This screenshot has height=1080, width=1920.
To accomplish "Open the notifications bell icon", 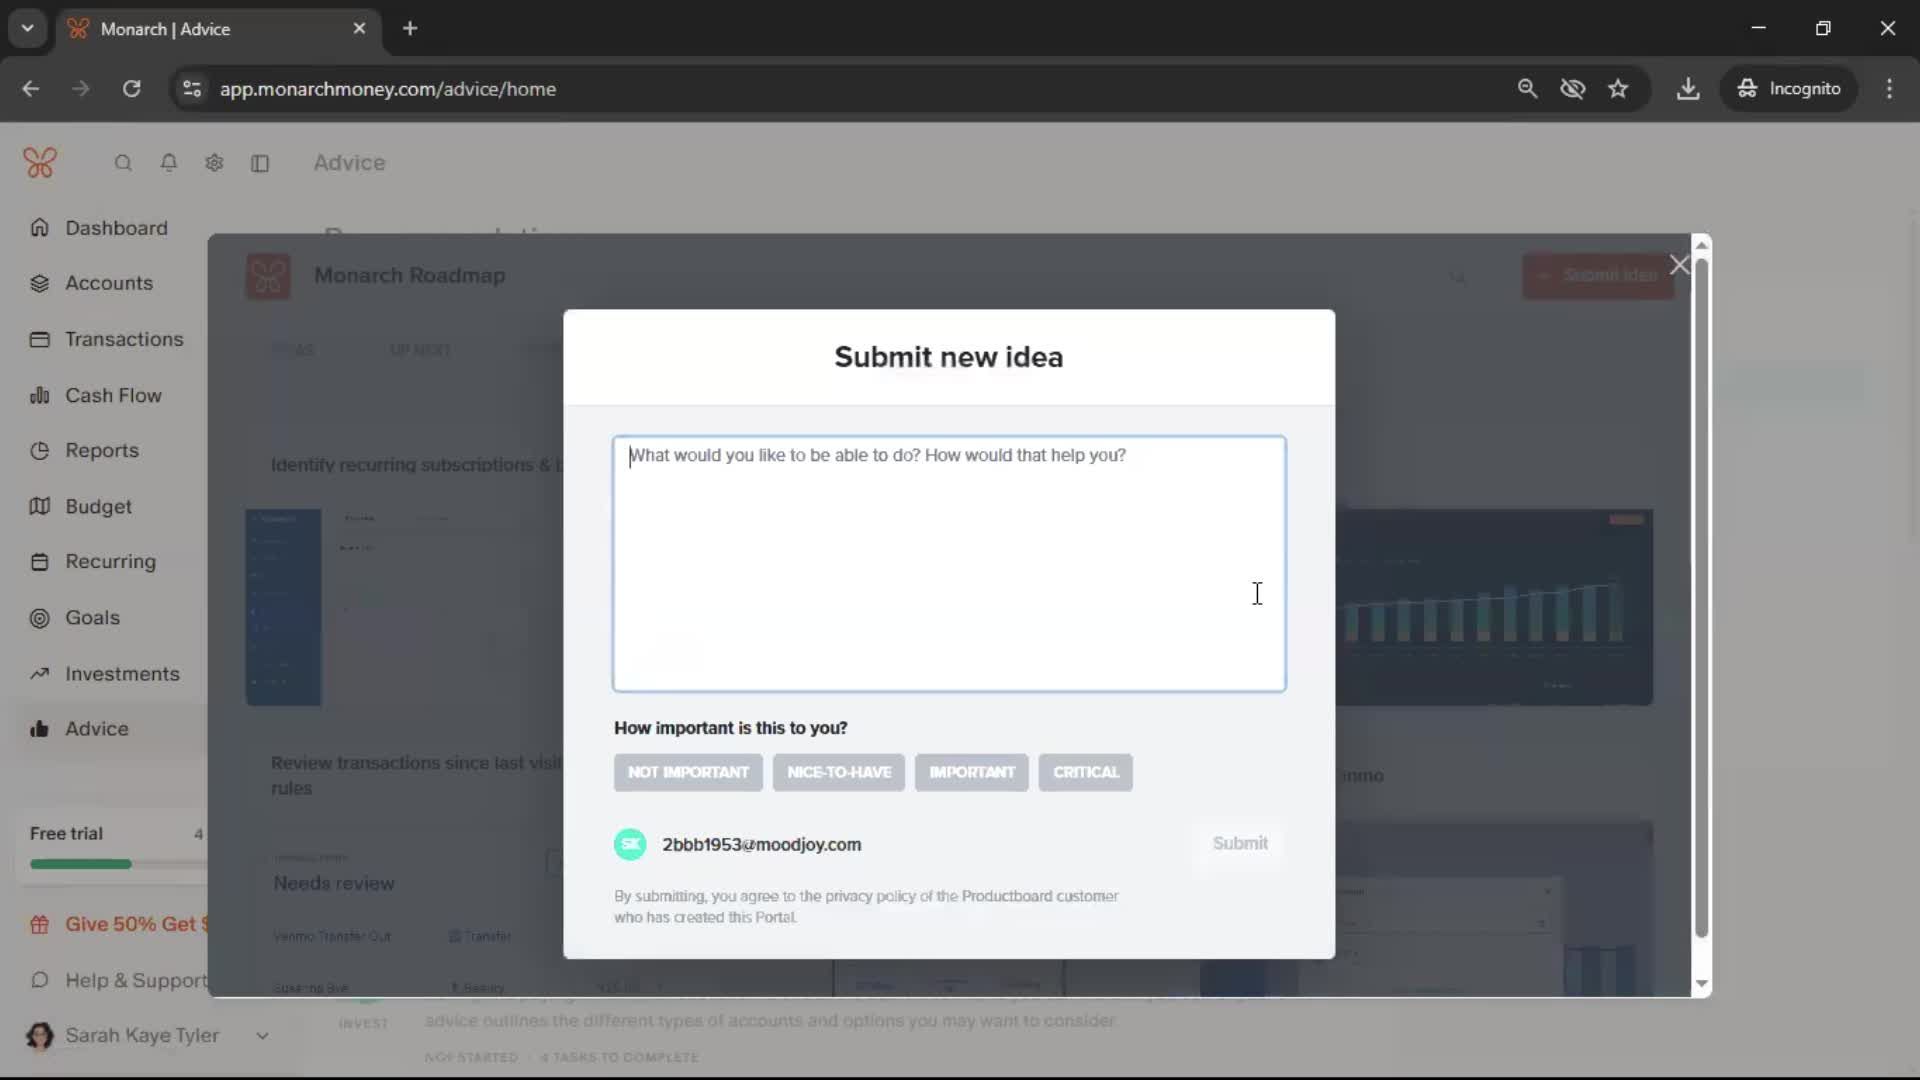I will tap(169, 163).
